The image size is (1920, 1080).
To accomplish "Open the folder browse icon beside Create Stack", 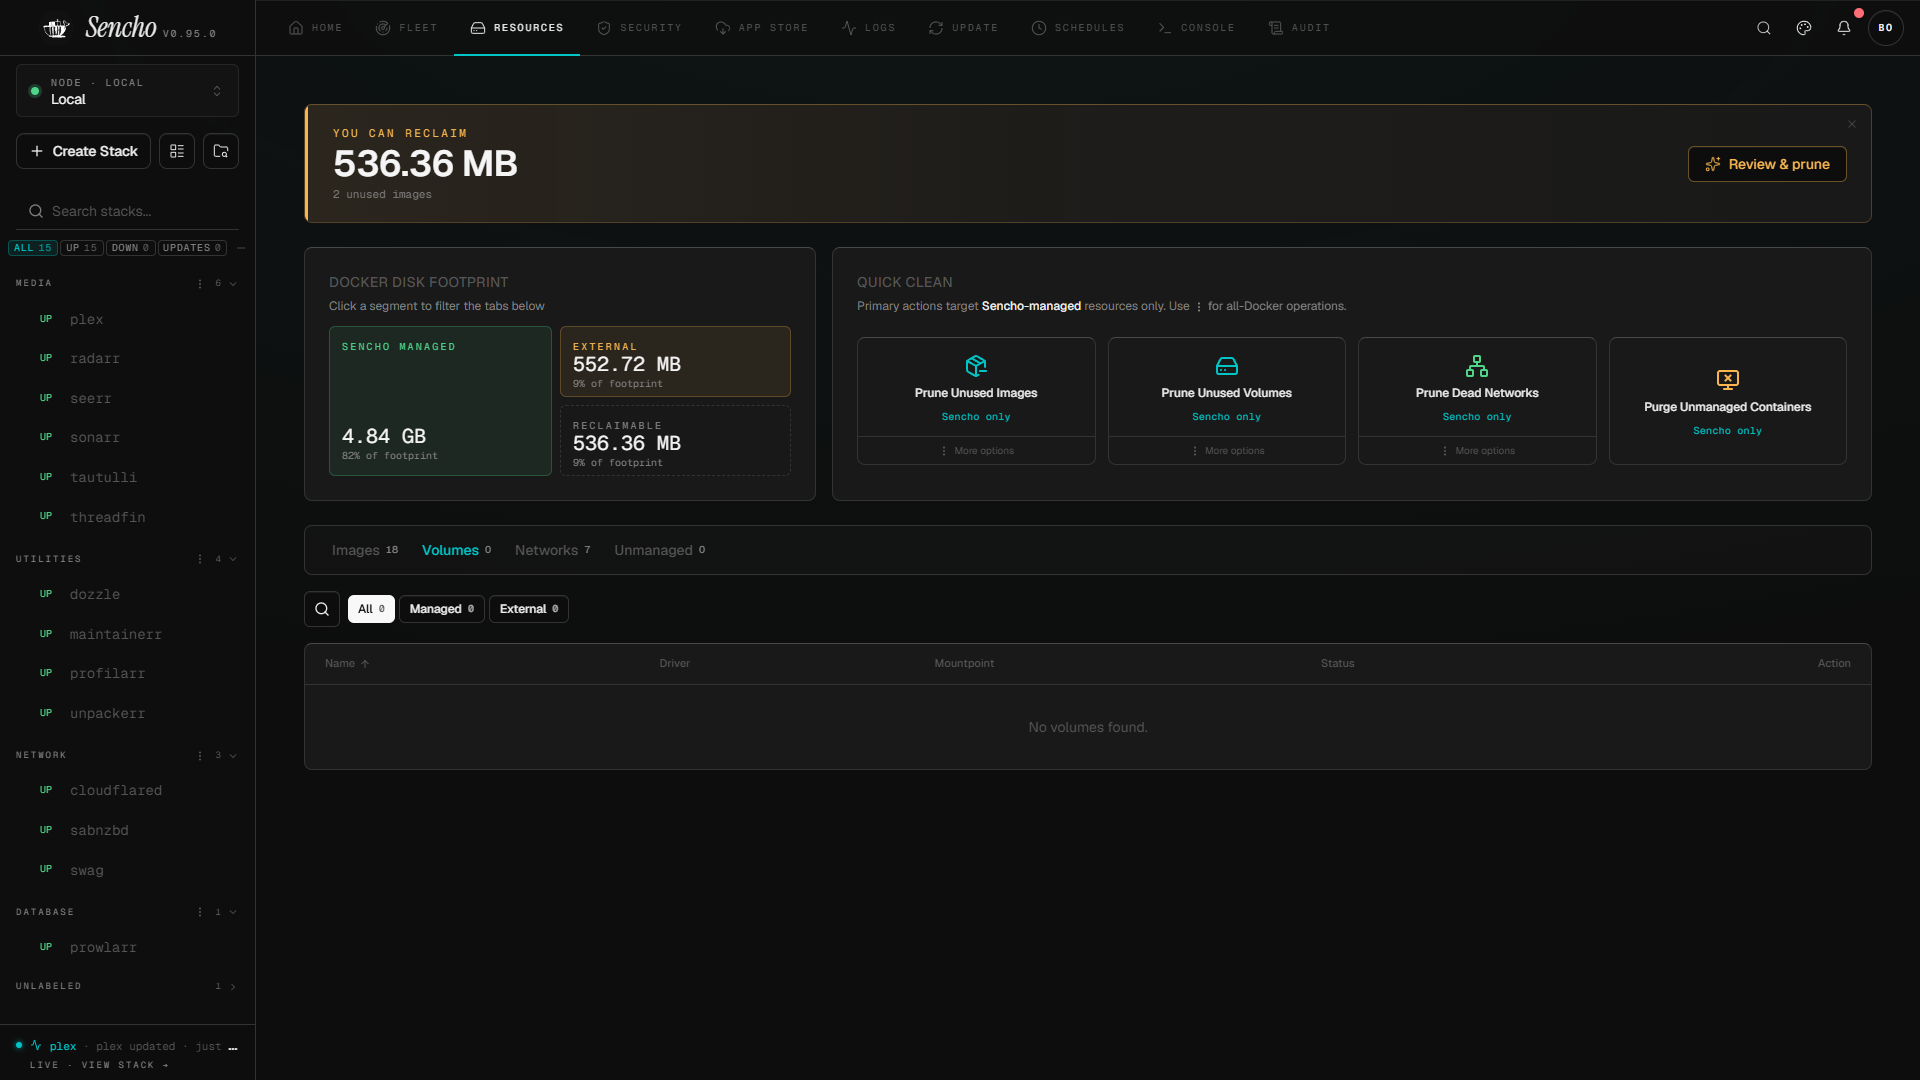I will (x=221, y=151).
